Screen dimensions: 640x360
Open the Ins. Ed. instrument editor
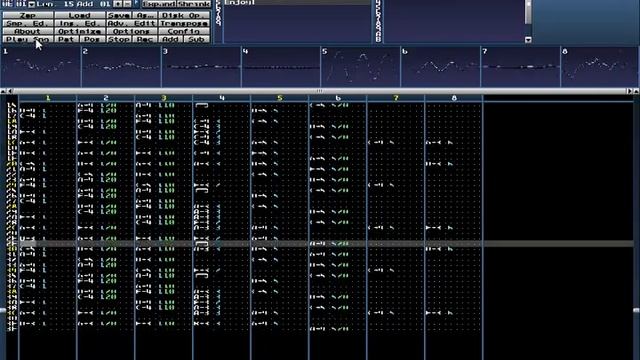80,24
